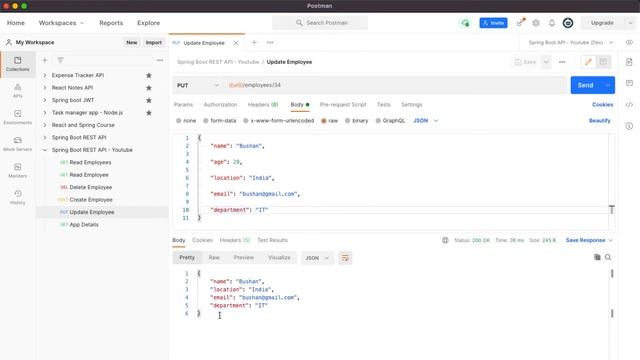The height and width of the screenshot is (360, 640).
Task: Switch to the Headers request tab
Action: 263,105
